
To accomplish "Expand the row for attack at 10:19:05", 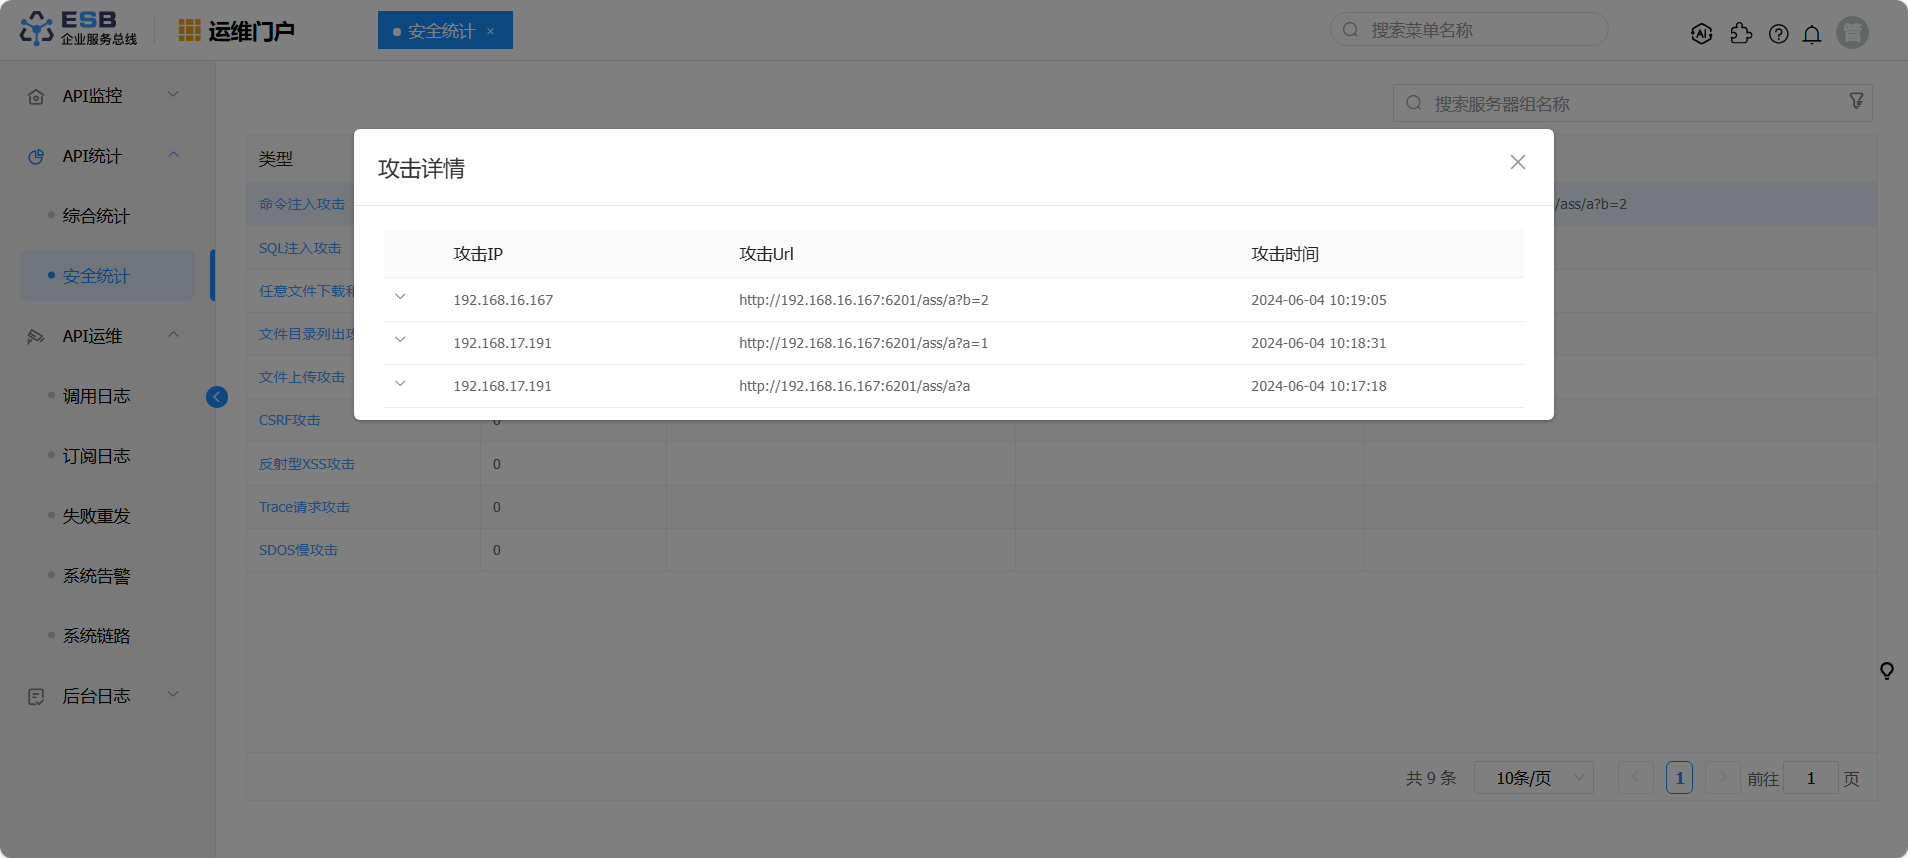I will point(400,297).
